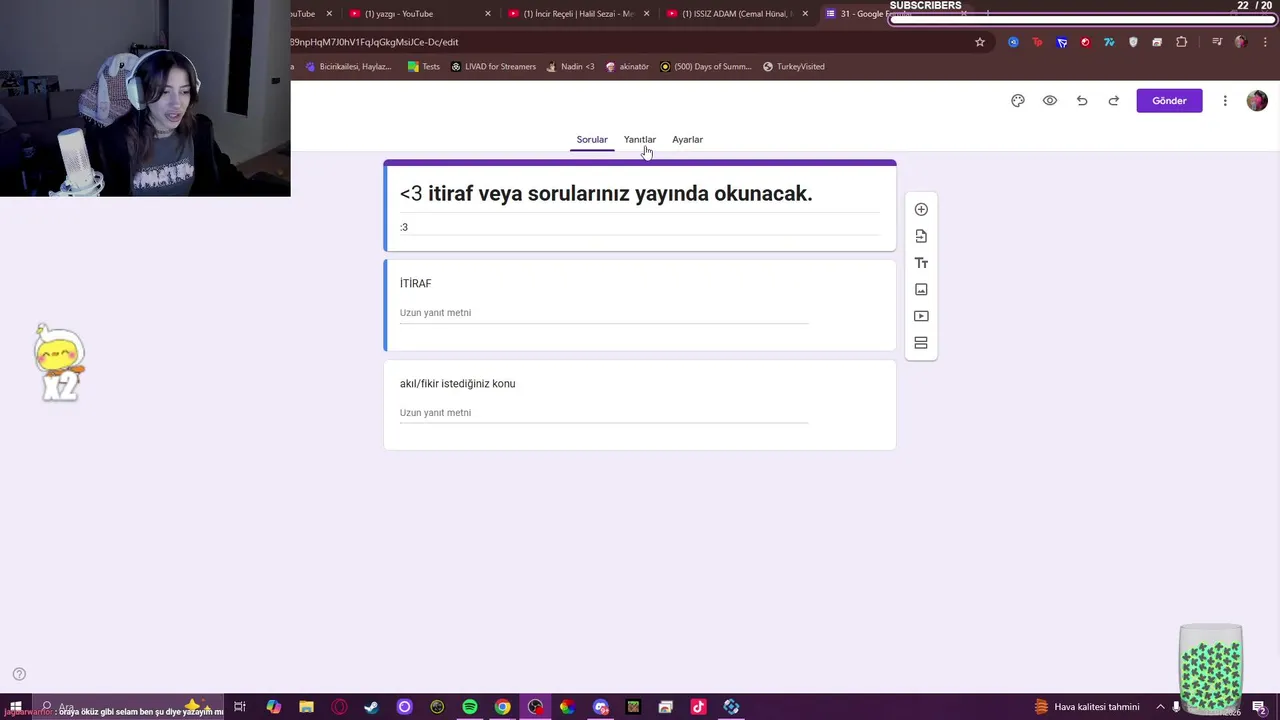
Task: Import questions from the side toolbar
Action: pyautogui.click(x=921, y=236)
